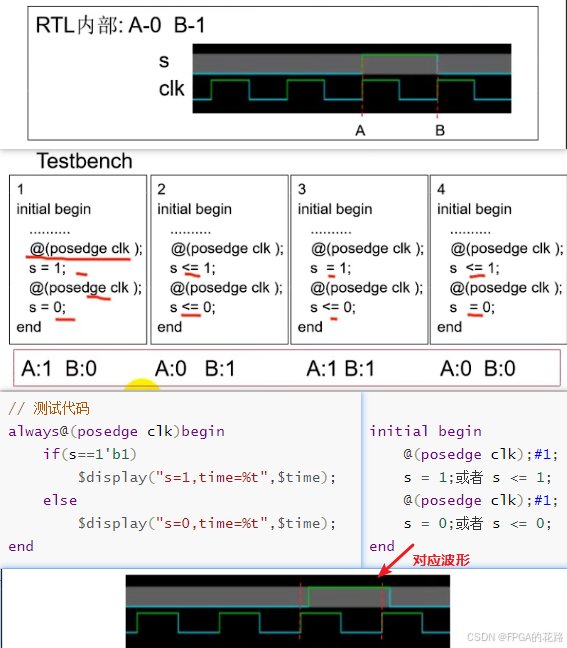Click the '// 测试代码' comment line
Viewport: 567px width, 648px height.
click(x=49, y=408)
